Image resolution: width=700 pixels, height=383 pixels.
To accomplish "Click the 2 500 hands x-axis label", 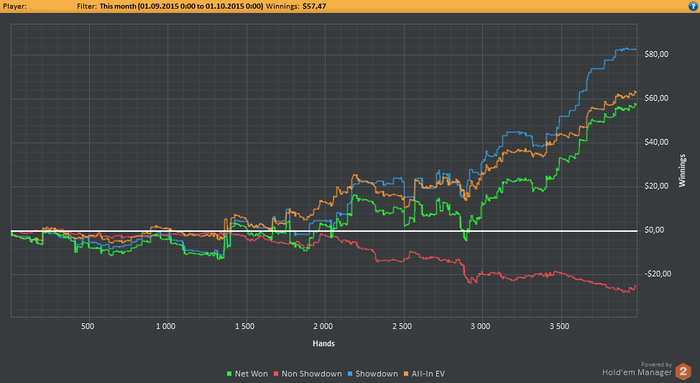I will pyautogui.click(x=402, y=326).
